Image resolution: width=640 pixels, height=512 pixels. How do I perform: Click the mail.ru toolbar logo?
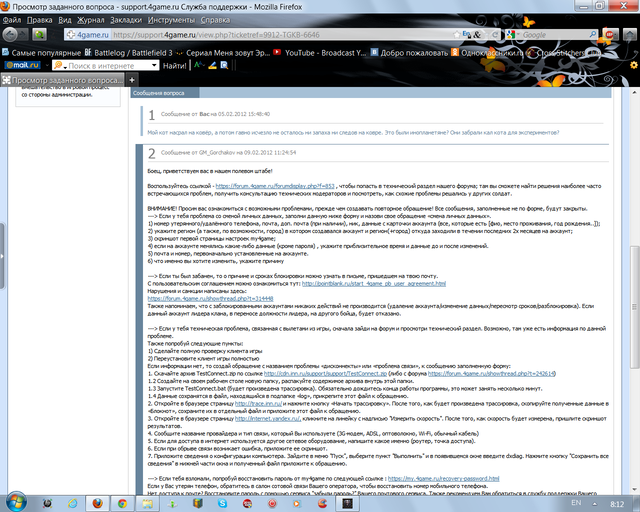click(22, 65)
